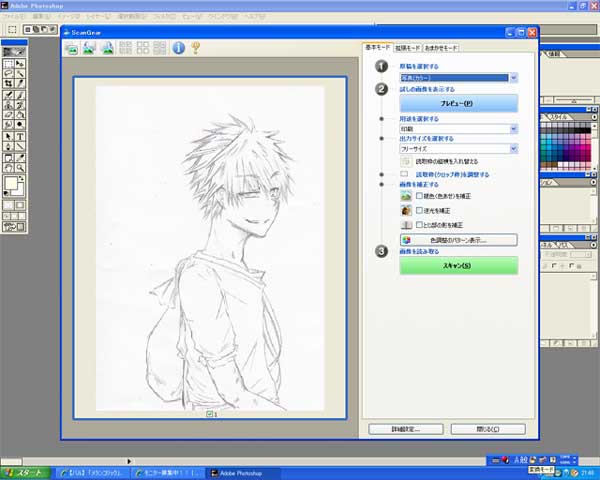Click the 読取枠(クロップ枠)を調整する link
The height and width of the screenshot is (480, 600).
coord(452,175)
